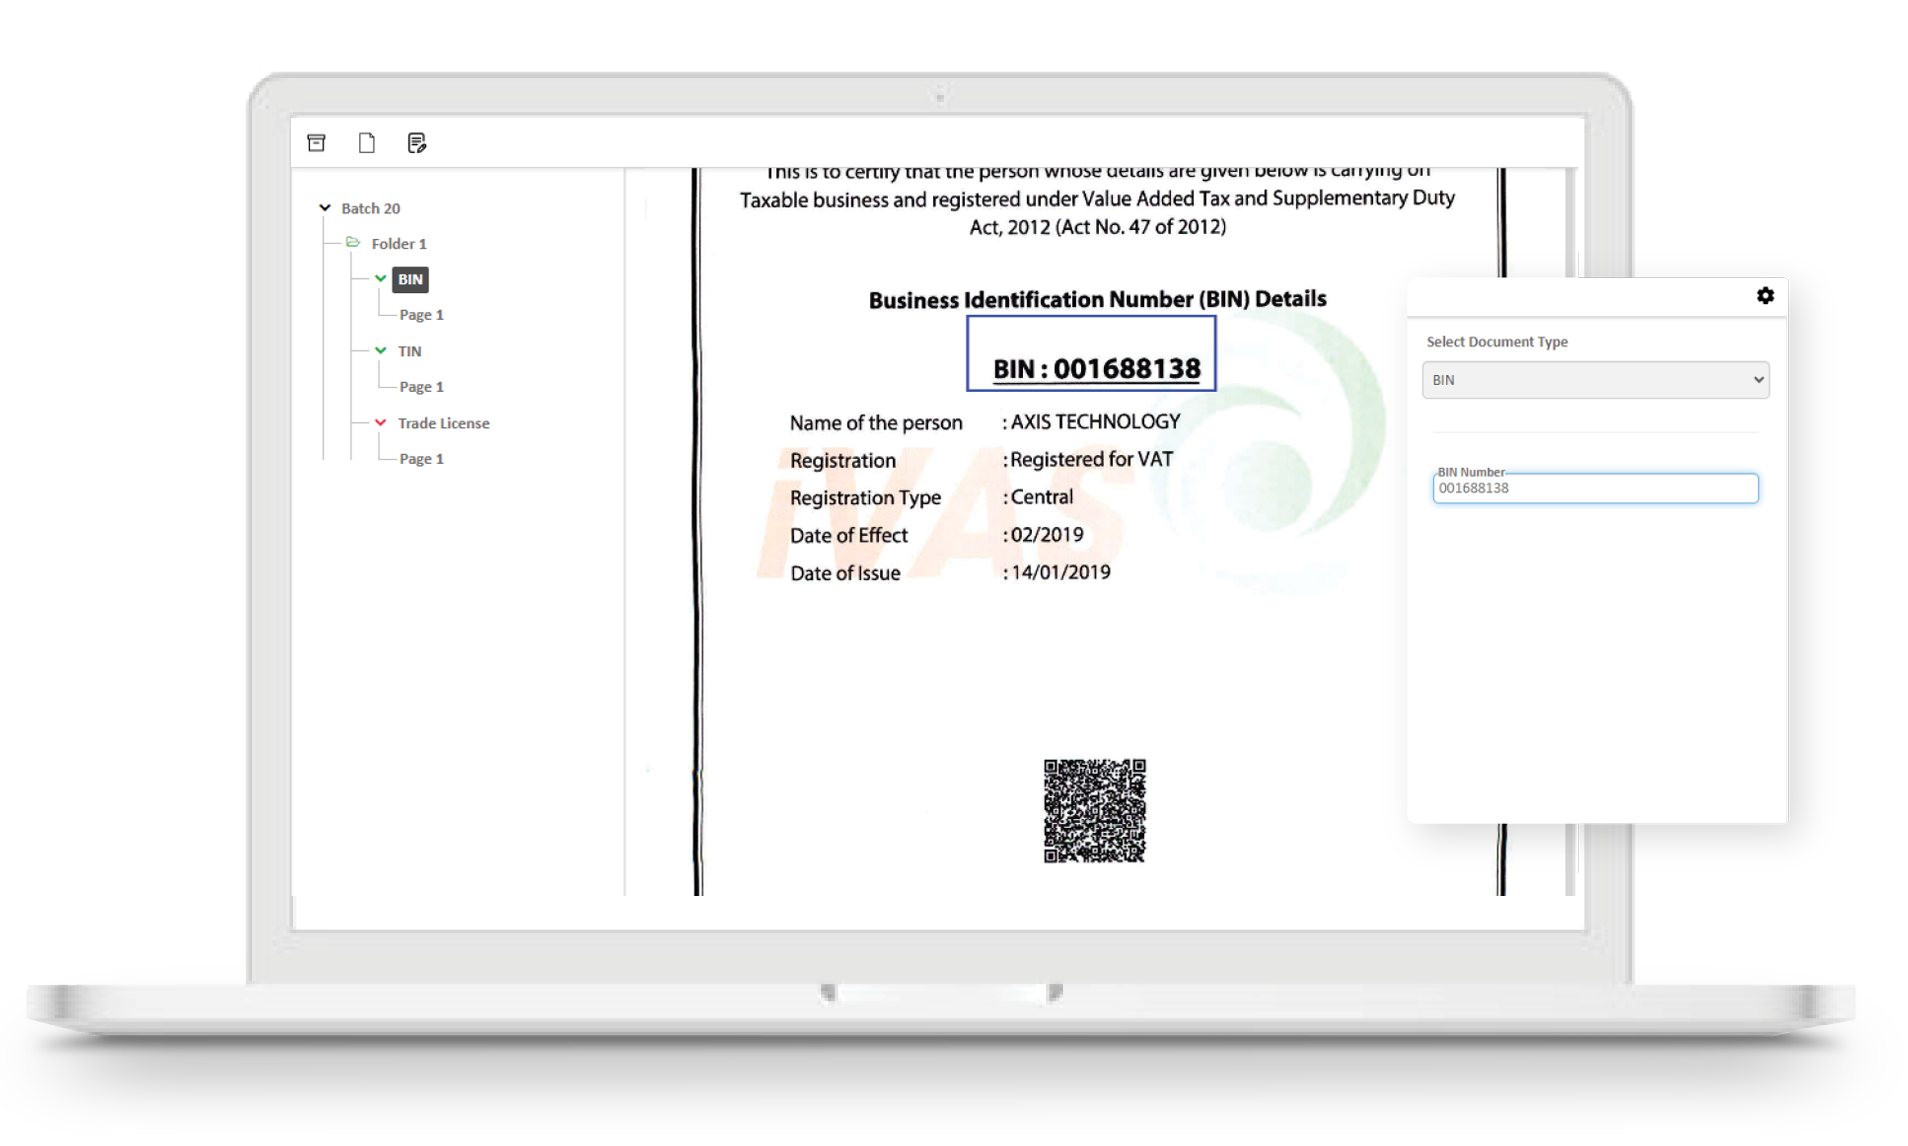Viewport: 1908px width, 1146px height.
Task: Select Folder 1 in the tree
Action: pyautogui.click(x=399, y=244)
